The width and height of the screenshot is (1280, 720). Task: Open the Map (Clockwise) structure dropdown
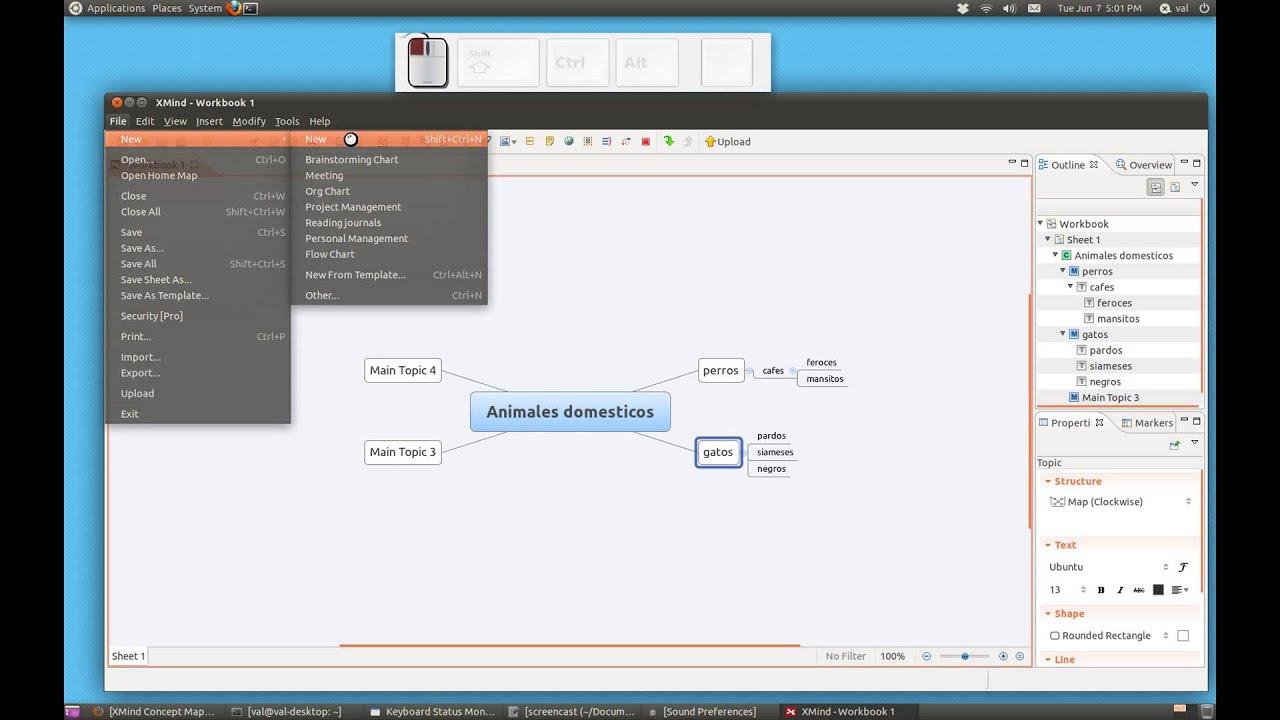click(1120, 502)
